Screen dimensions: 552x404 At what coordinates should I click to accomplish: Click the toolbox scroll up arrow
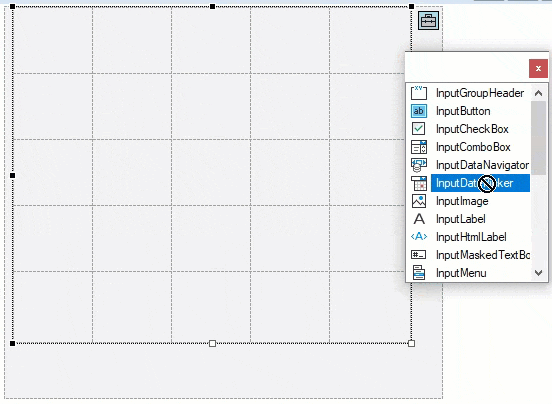click(538, 93)
